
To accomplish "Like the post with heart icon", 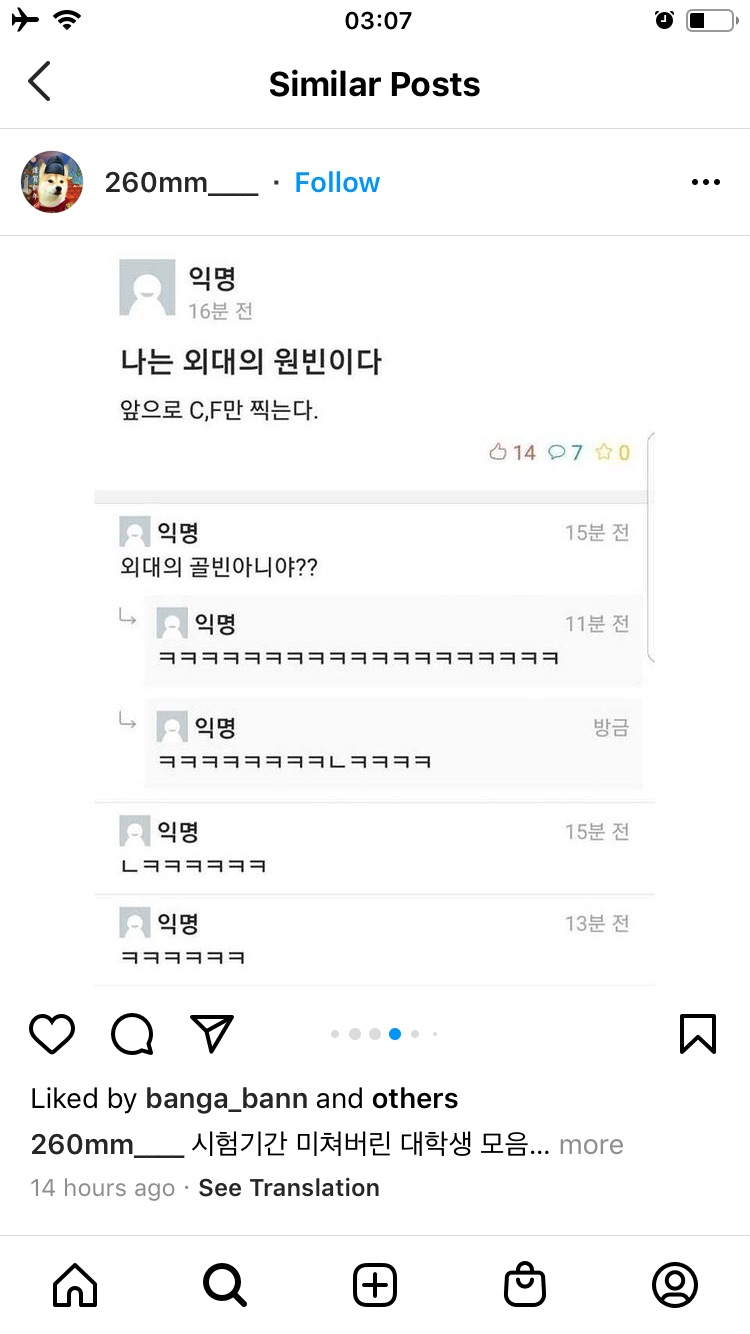I will coord(52,1034).
